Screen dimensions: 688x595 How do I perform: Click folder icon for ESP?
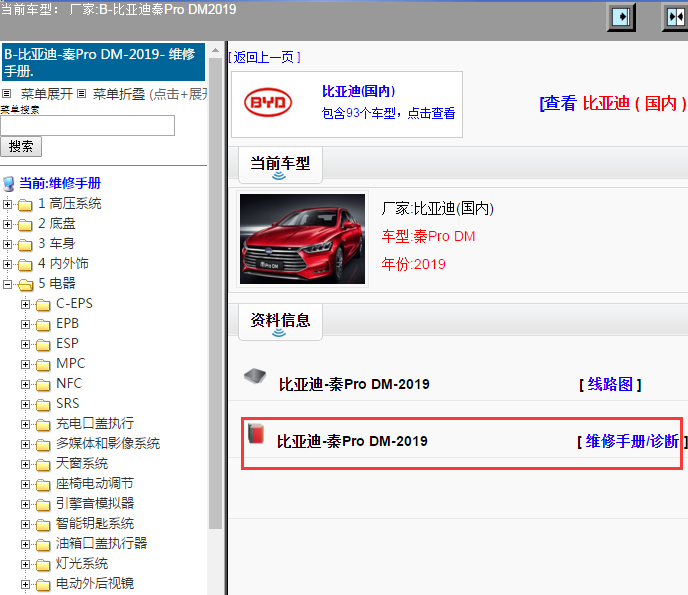click(x=43, y=345)
